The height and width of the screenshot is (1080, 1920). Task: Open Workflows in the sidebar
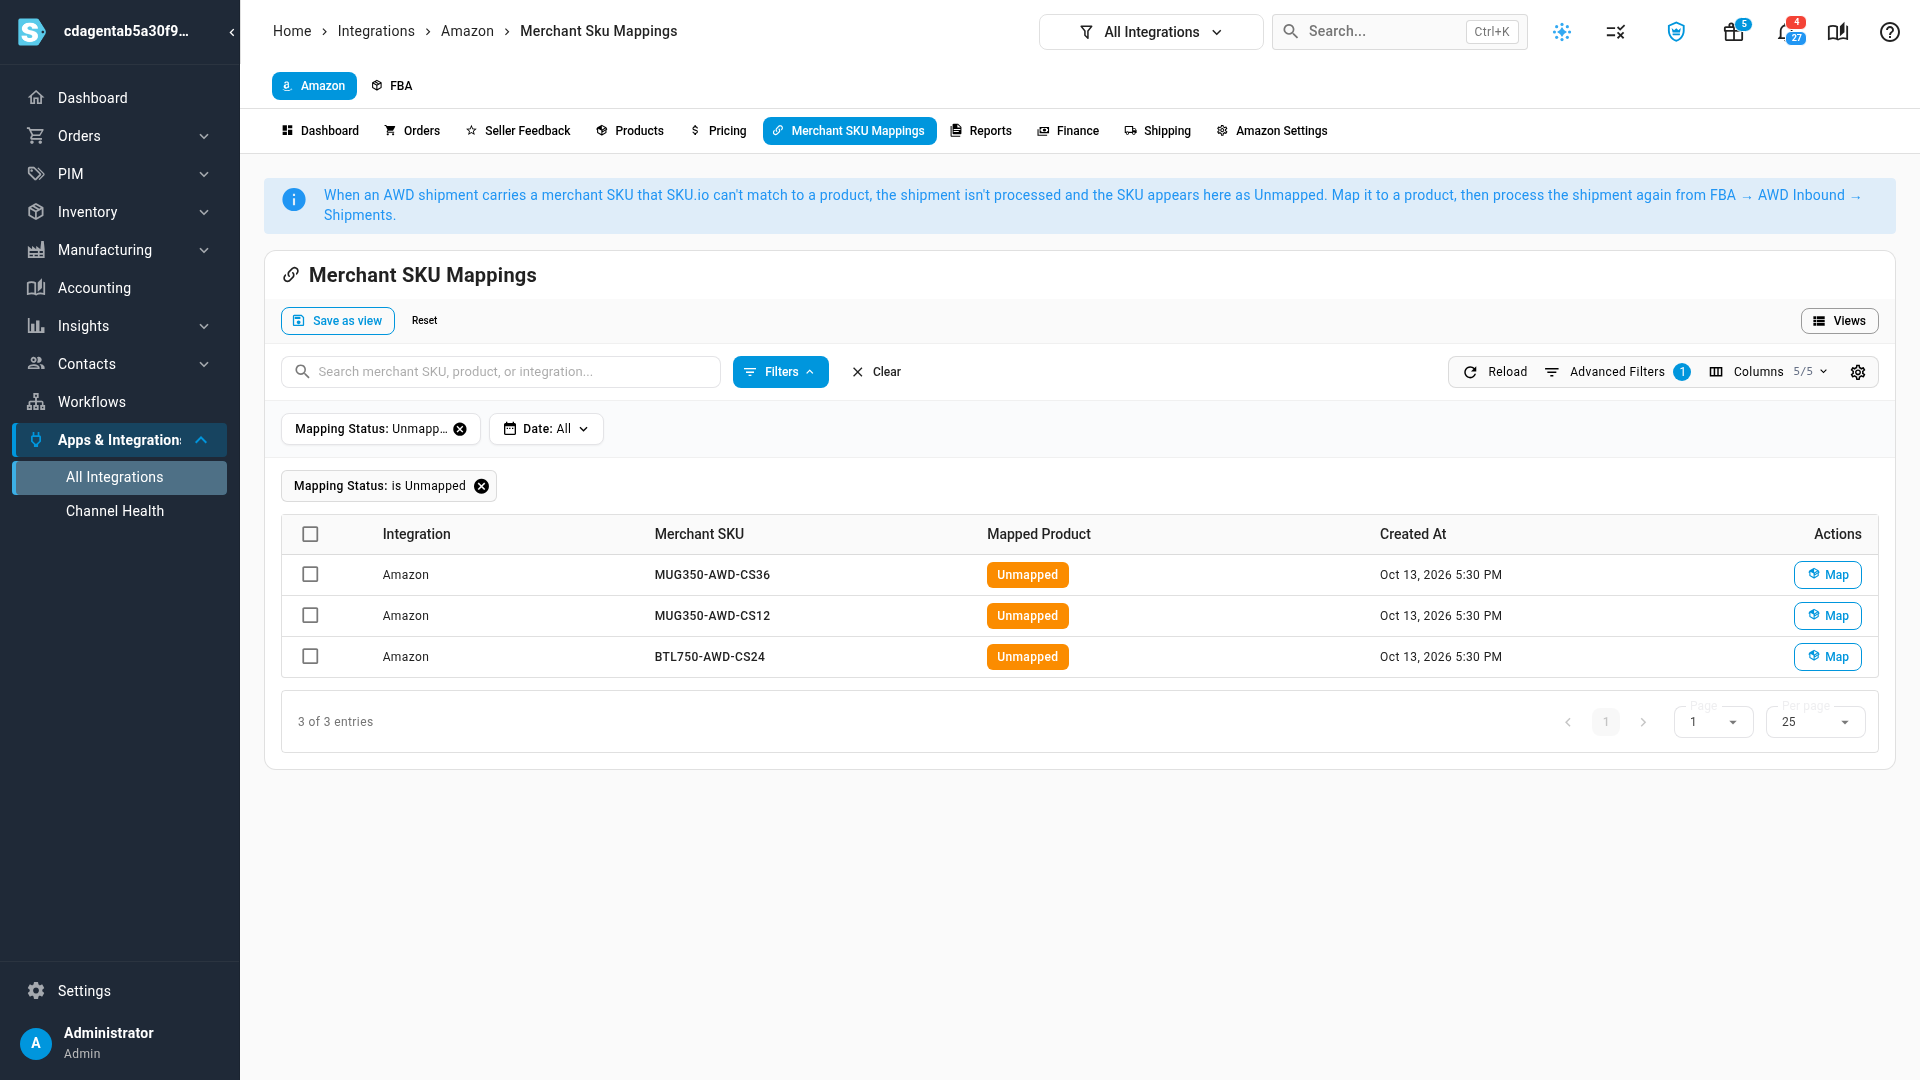coord(120,402)
